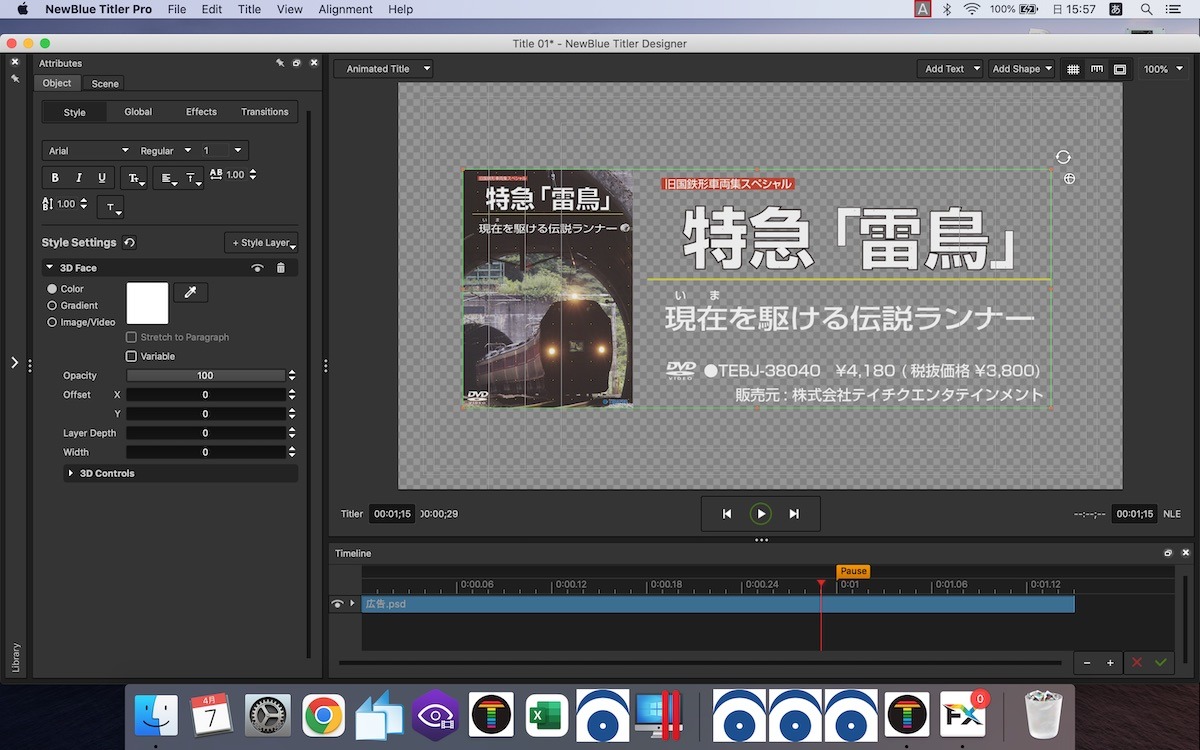Open Google Chrome from the Dock
Viewport: 1200px width, 750px height.
pos(324,715)
